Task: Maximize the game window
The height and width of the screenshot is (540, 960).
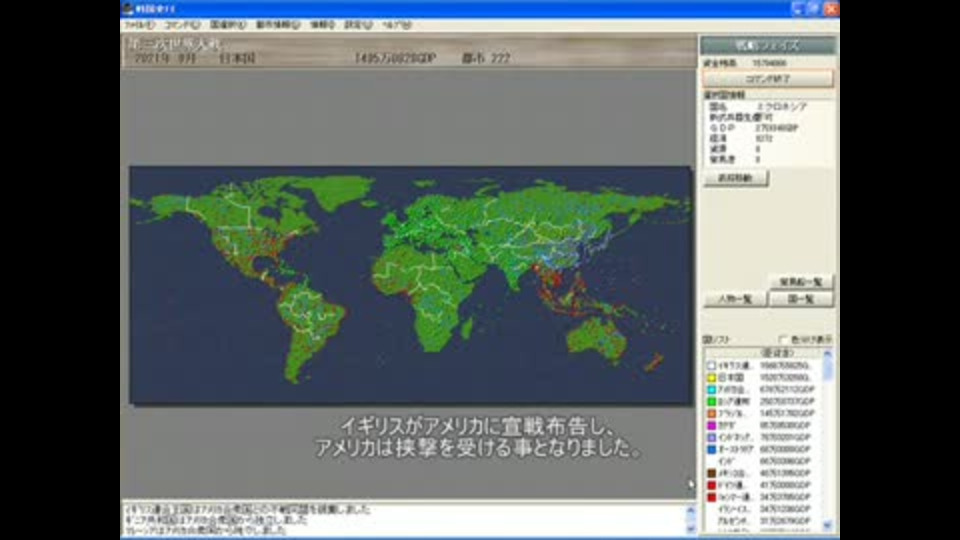Action: point(814,9)
